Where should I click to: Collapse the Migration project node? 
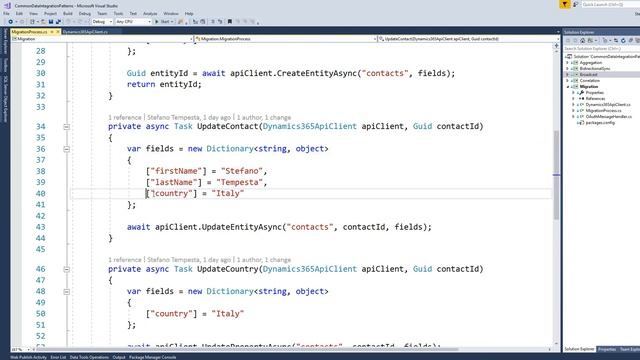tap(567, 87)
